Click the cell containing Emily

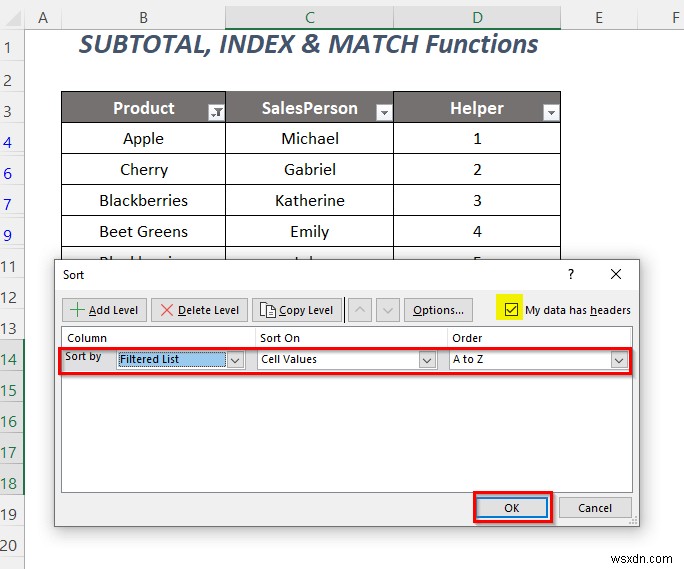point(310,231)
